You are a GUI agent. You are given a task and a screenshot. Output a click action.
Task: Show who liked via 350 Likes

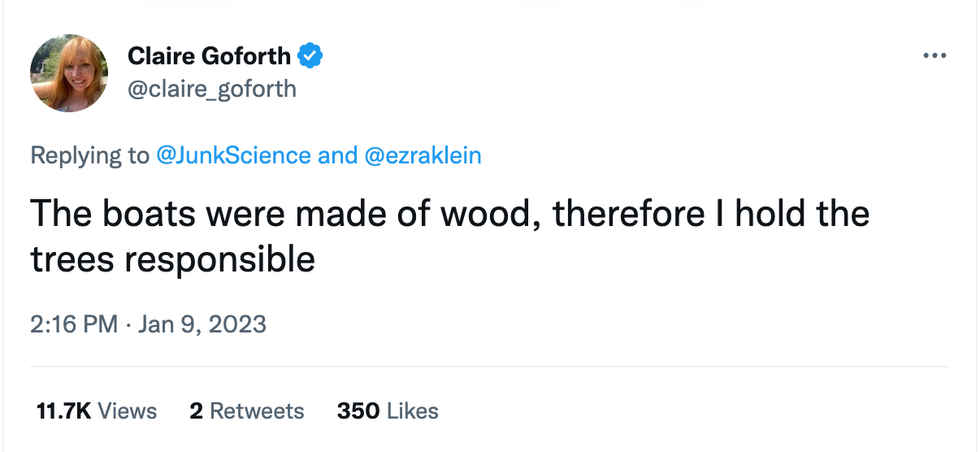[387, 411]
